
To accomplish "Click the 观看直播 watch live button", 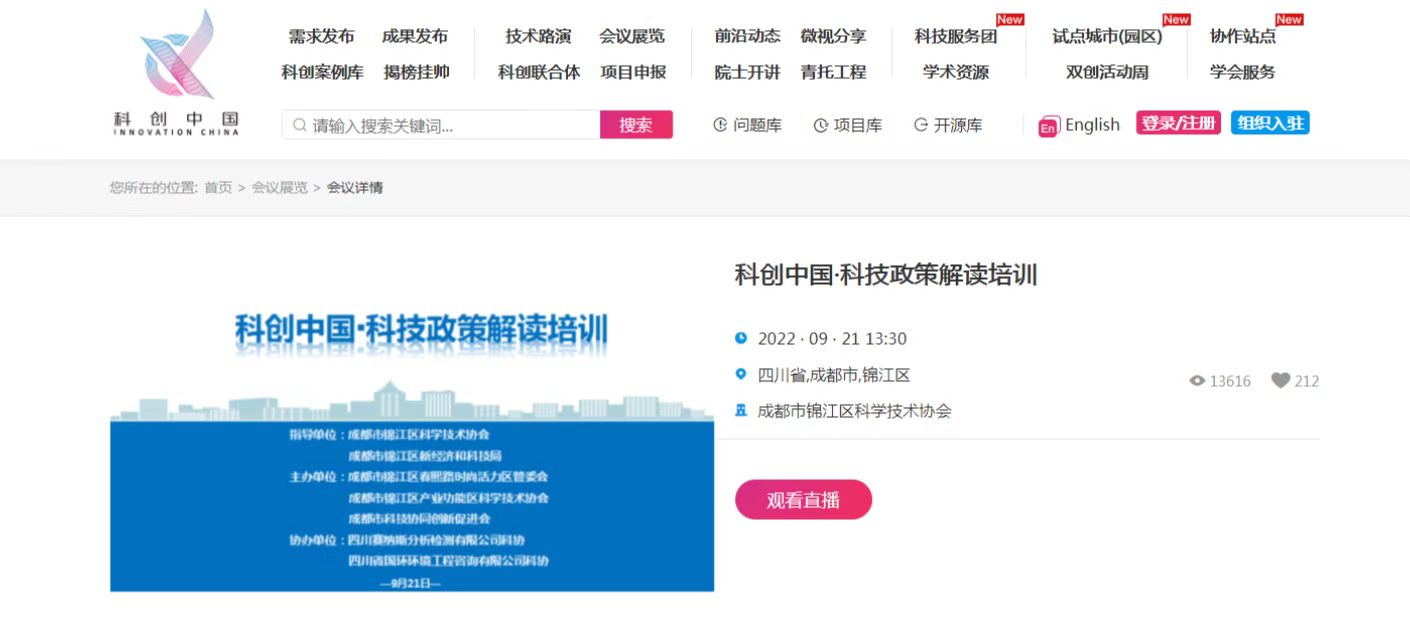I will [803, 500].
